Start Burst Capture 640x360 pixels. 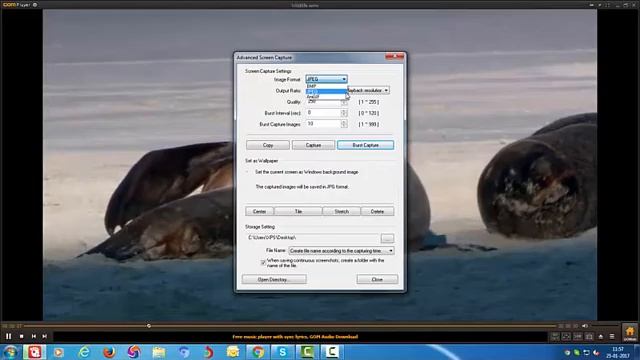pyautogui.click(x=366, y=145)
